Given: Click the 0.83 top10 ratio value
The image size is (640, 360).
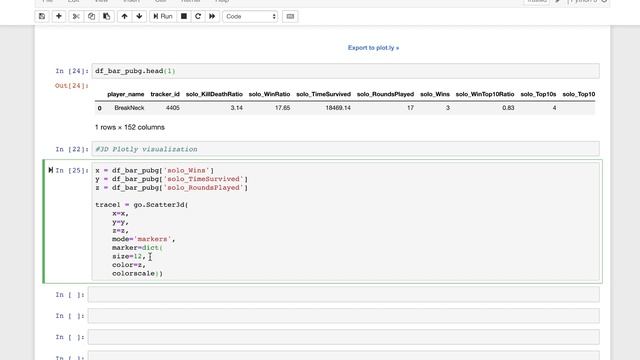Looking at the screenshot, I should (x=508, y=108).
